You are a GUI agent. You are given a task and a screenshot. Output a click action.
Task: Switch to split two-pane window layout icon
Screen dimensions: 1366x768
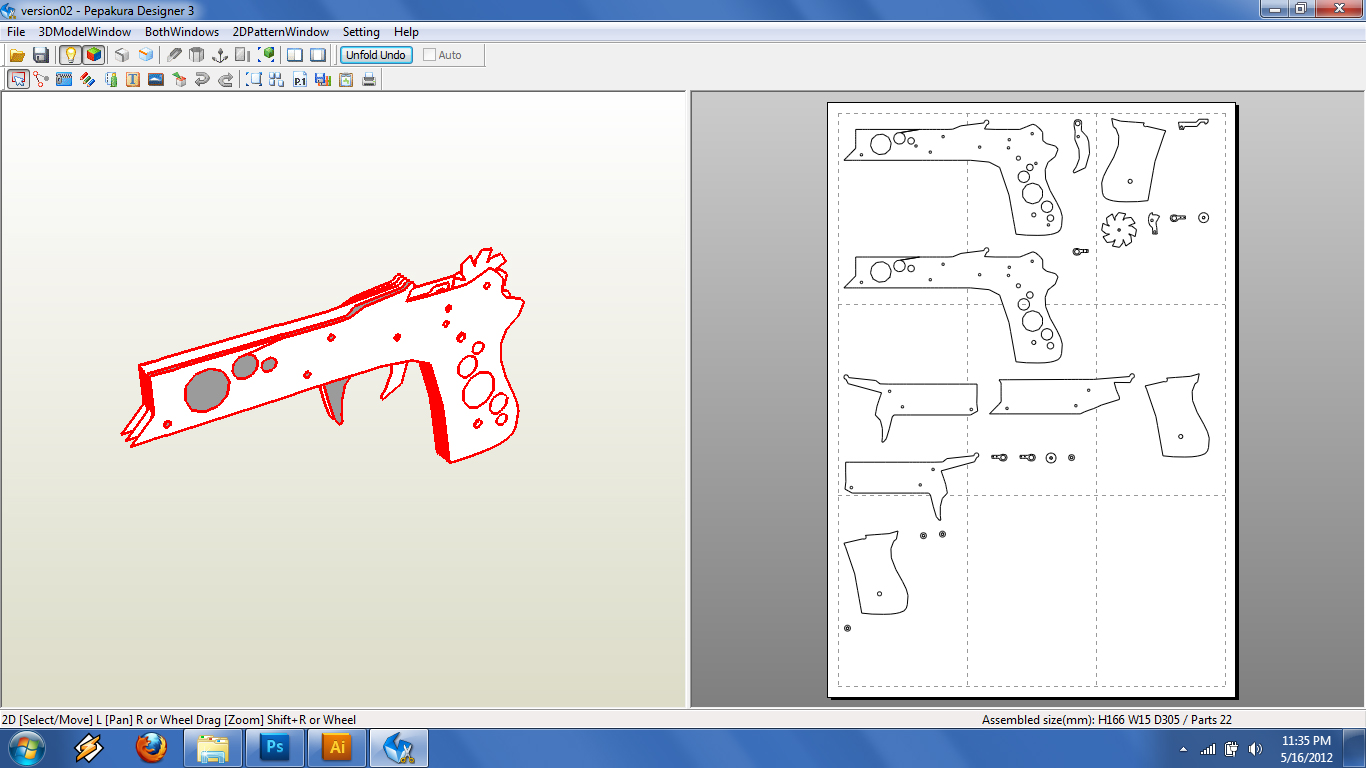(x=295, y=55)
